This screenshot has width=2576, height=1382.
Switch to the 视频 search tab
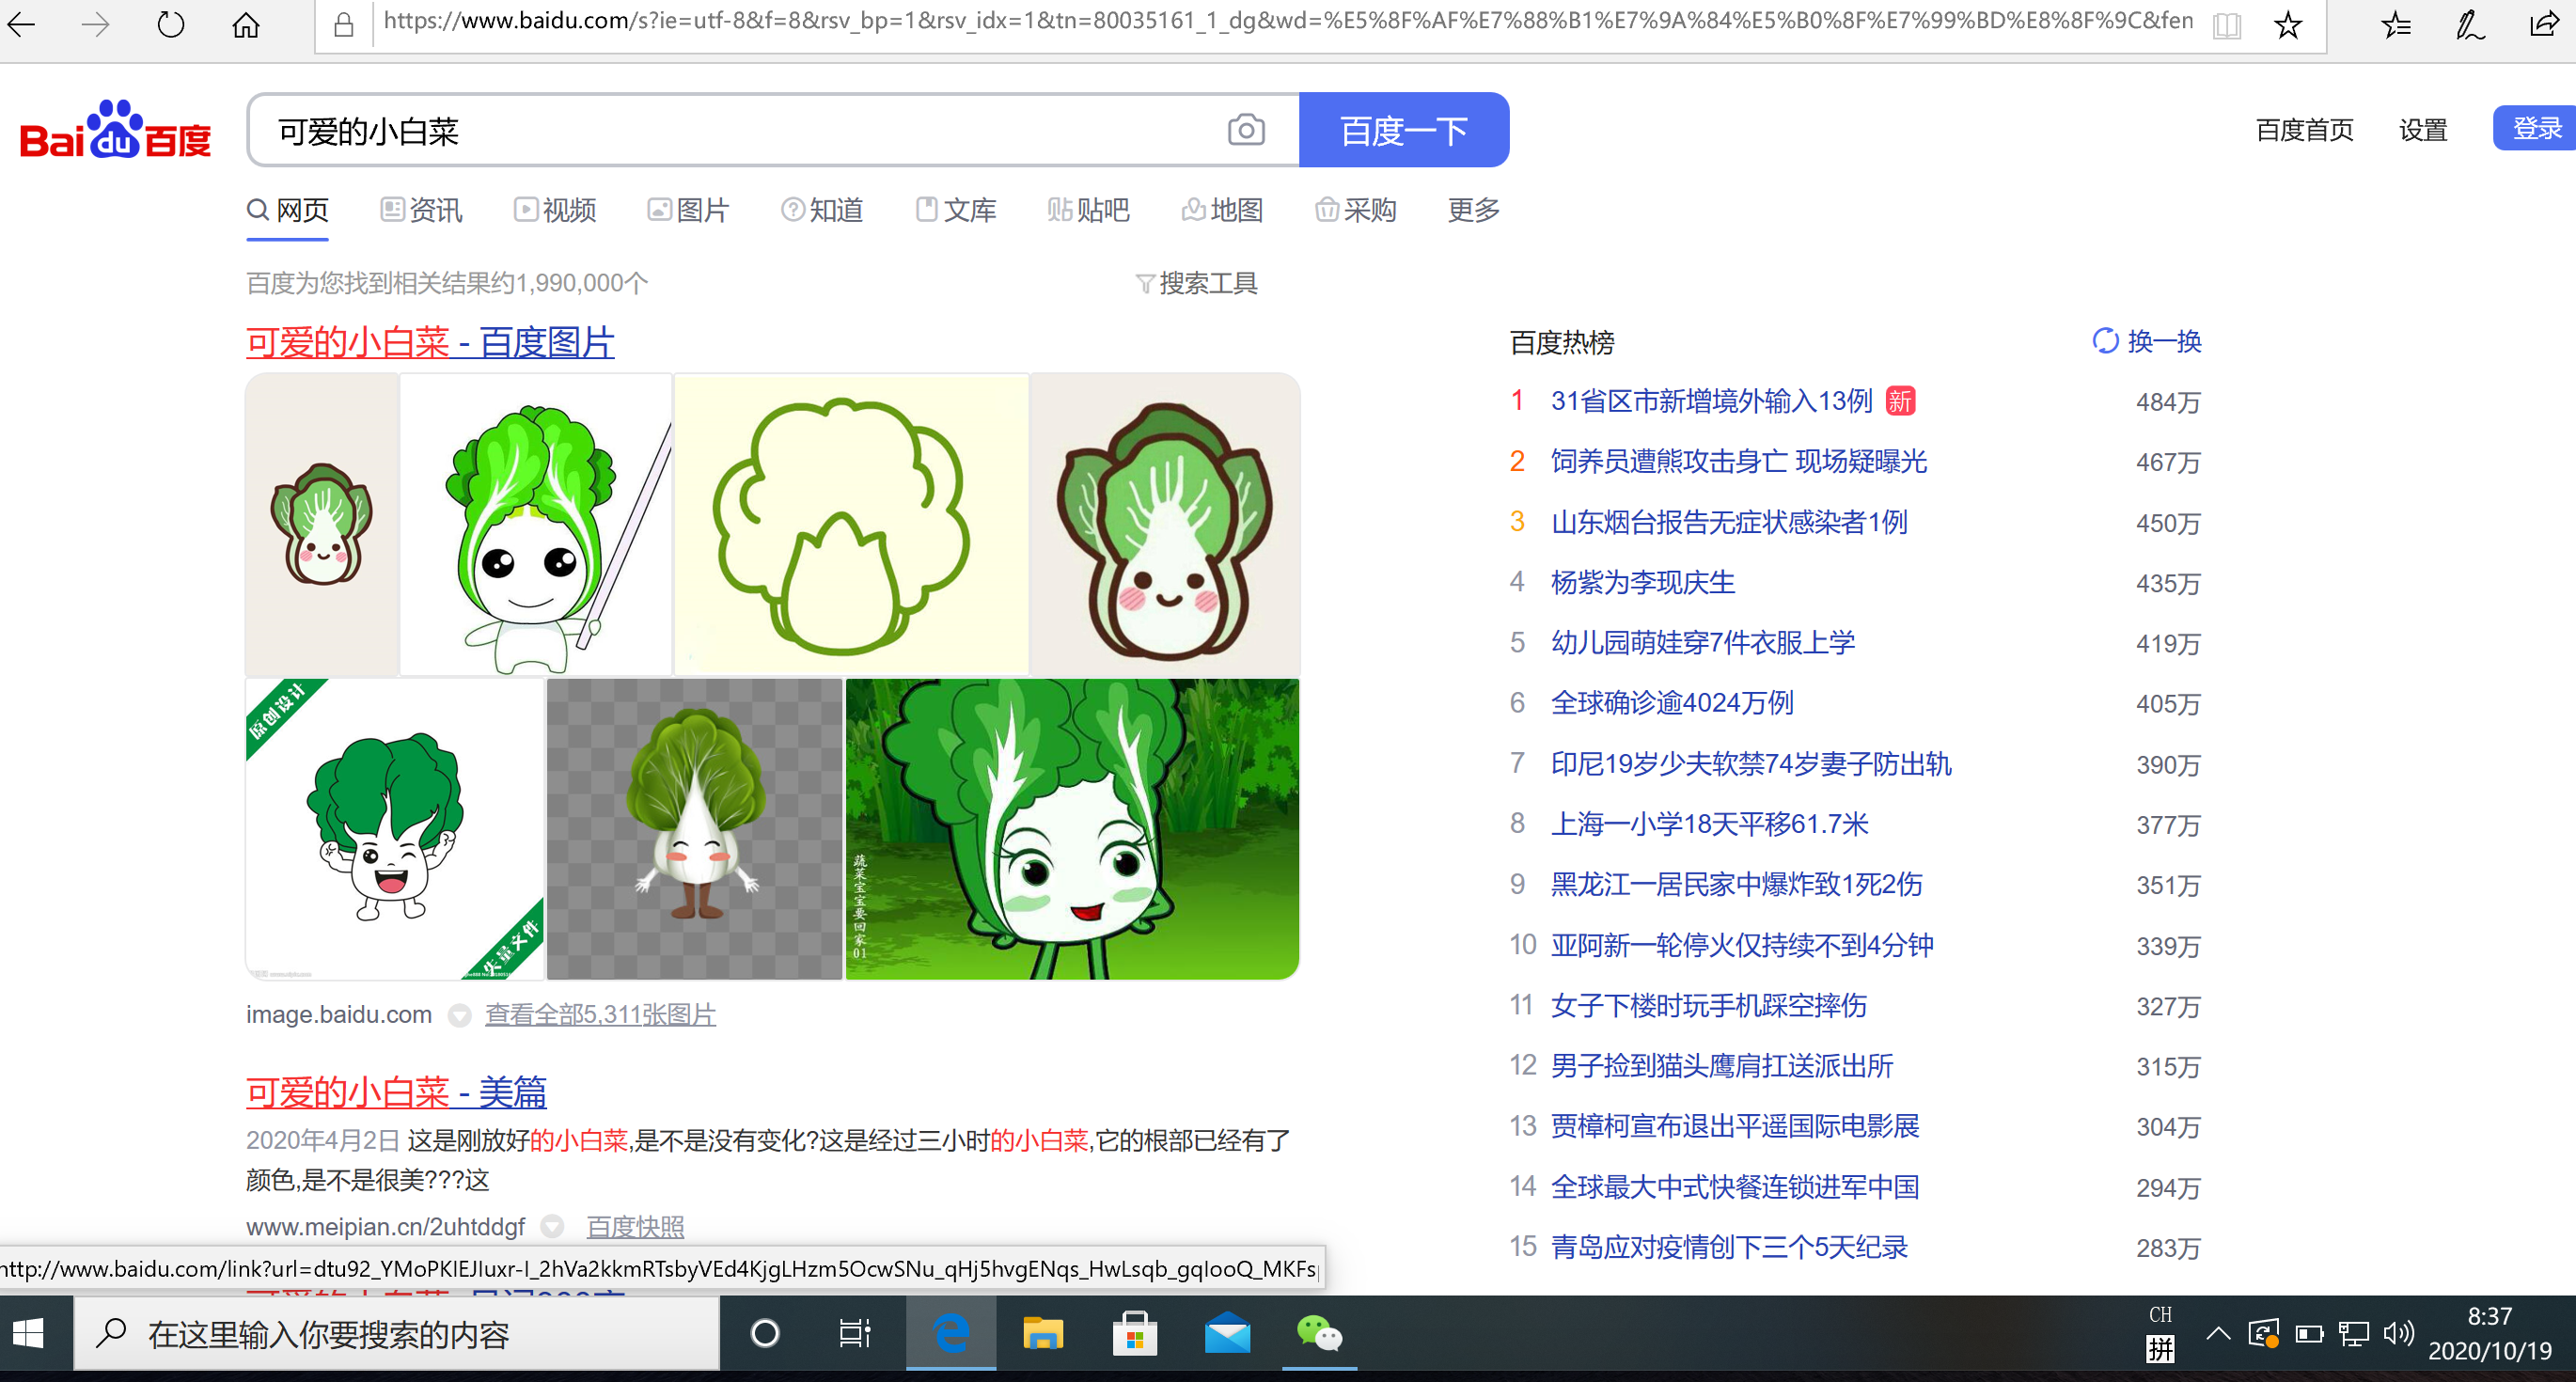(555, 210)
